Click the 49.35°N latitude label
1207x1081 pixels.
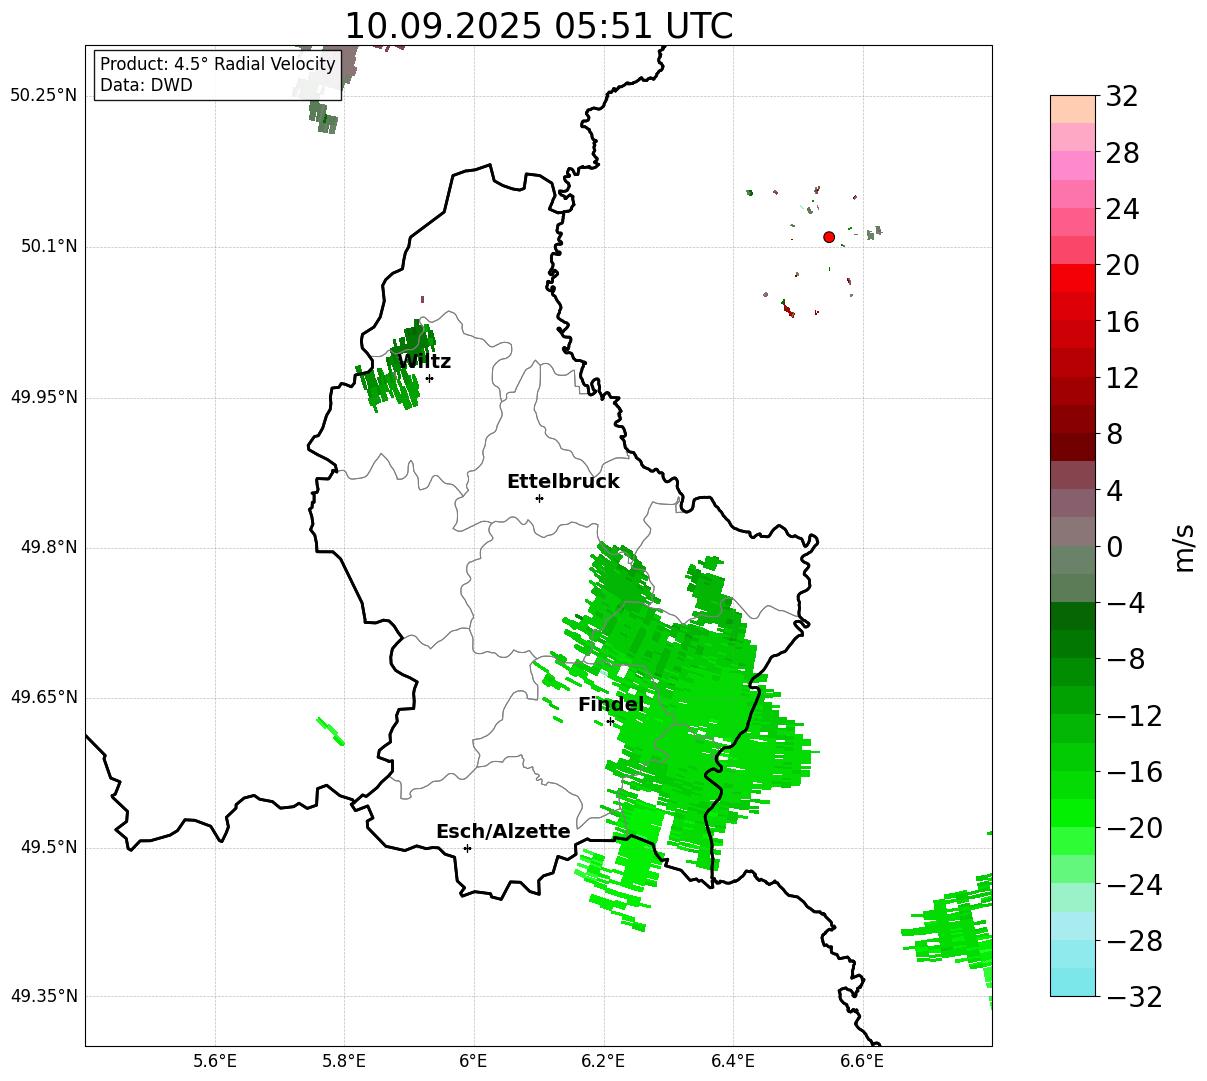(x=43, y=997)
